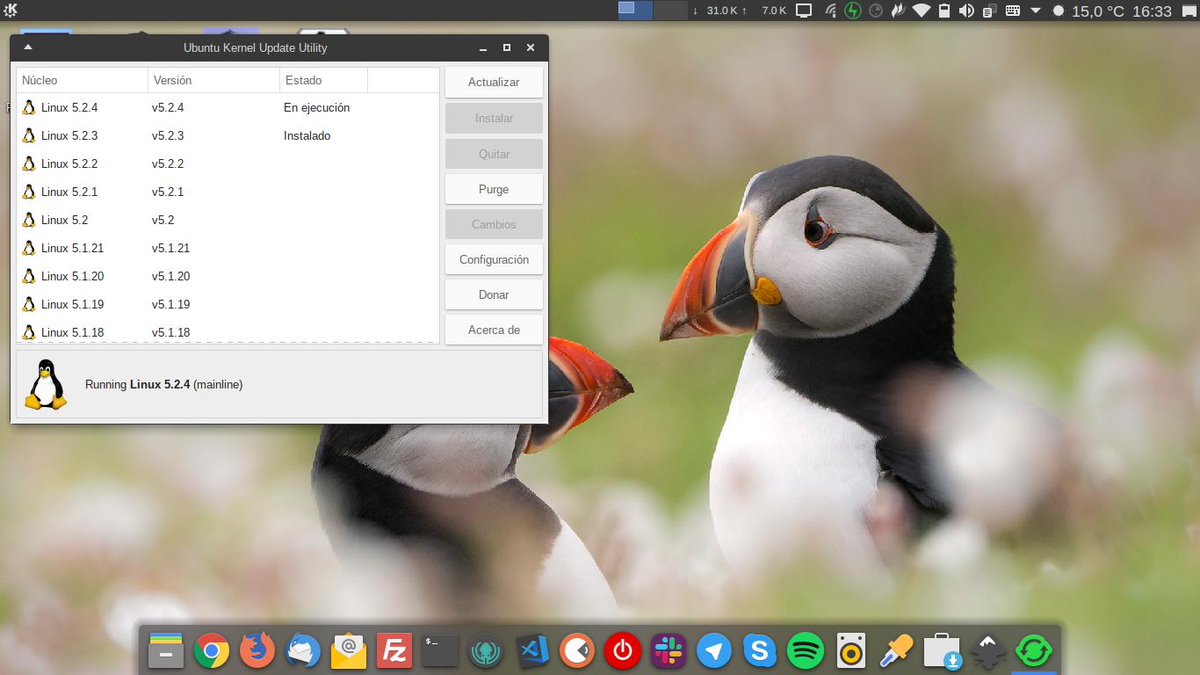
Task: Switch to the second virtual desktop pager
Action: click(x=670, y=10)
